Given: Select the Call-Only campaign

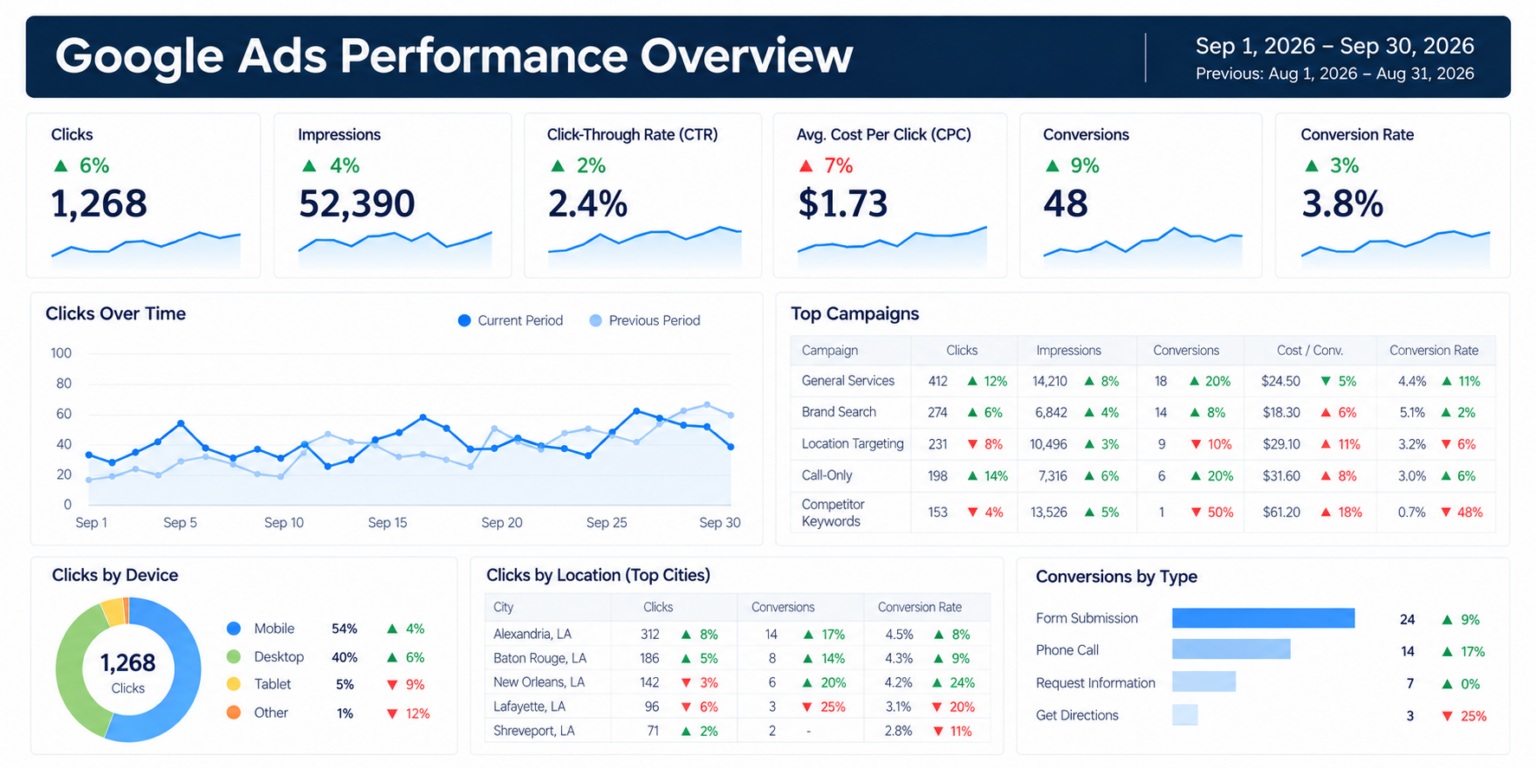Looking at the screenshot, I should 1143,476.
